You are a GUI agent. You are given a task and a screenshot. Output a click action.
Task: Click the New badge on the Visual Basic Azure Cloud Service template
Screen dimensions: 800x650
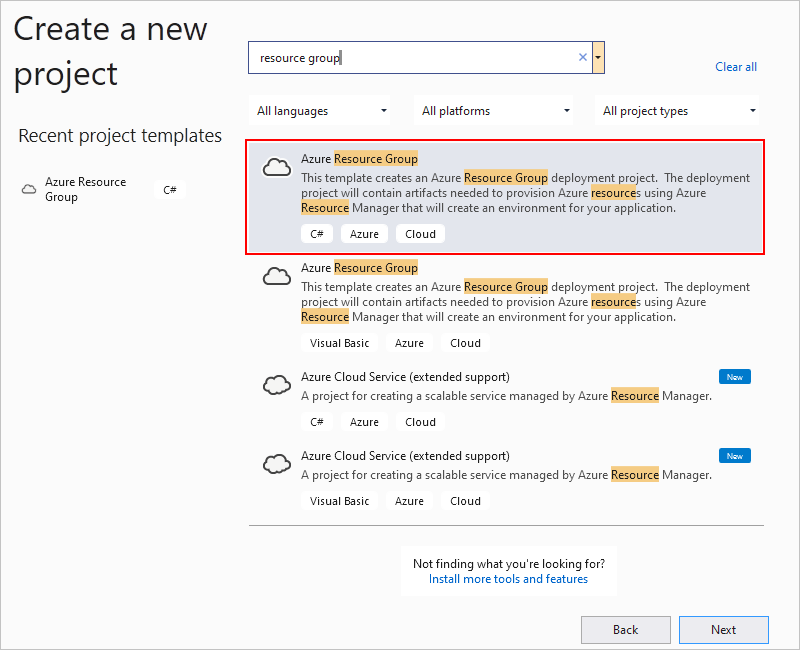(x=734, y=456)
